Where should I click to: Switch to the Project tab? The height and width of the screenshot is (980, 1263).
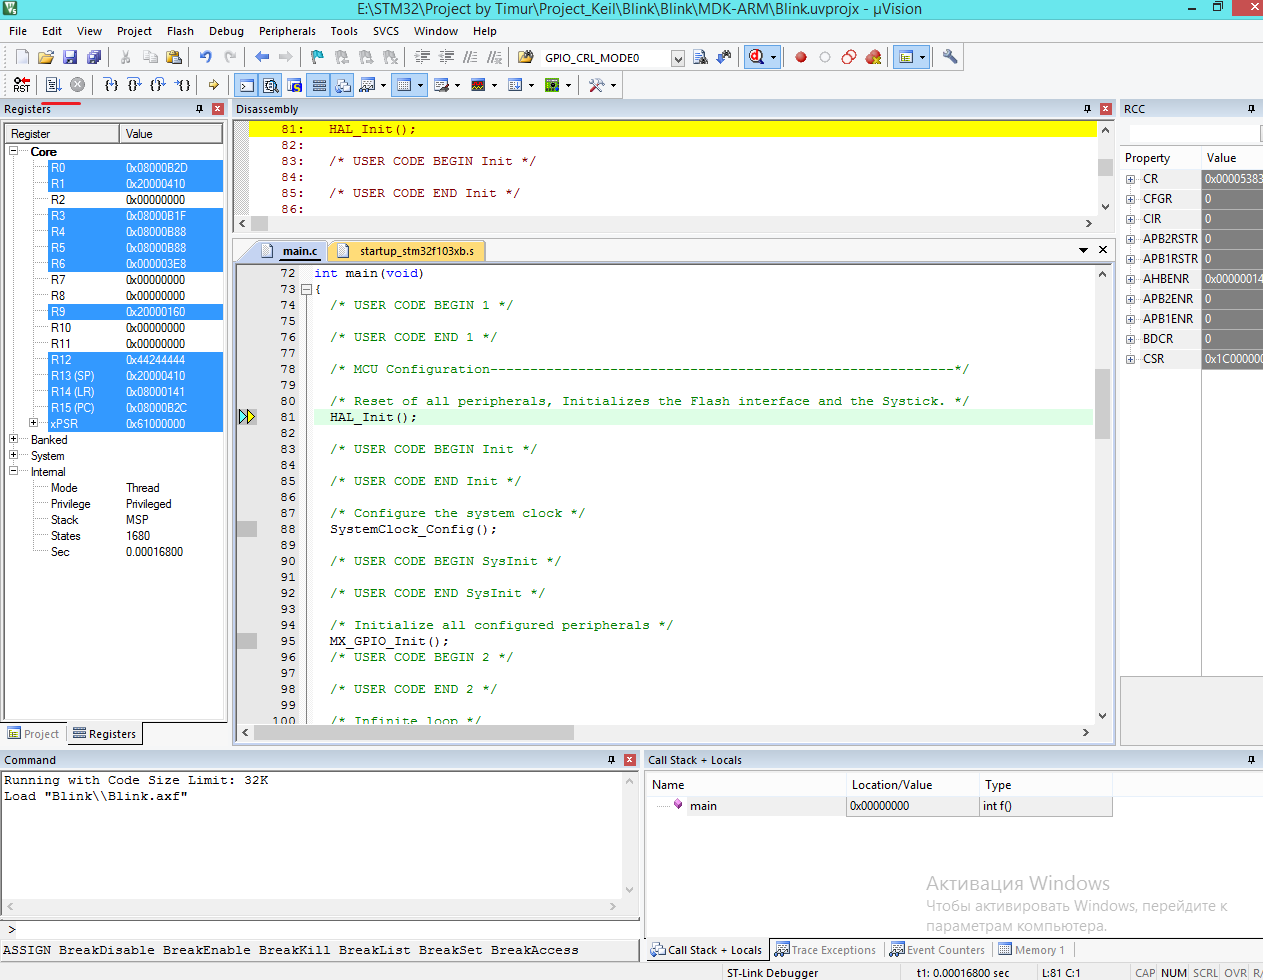(x=33, y=734)
